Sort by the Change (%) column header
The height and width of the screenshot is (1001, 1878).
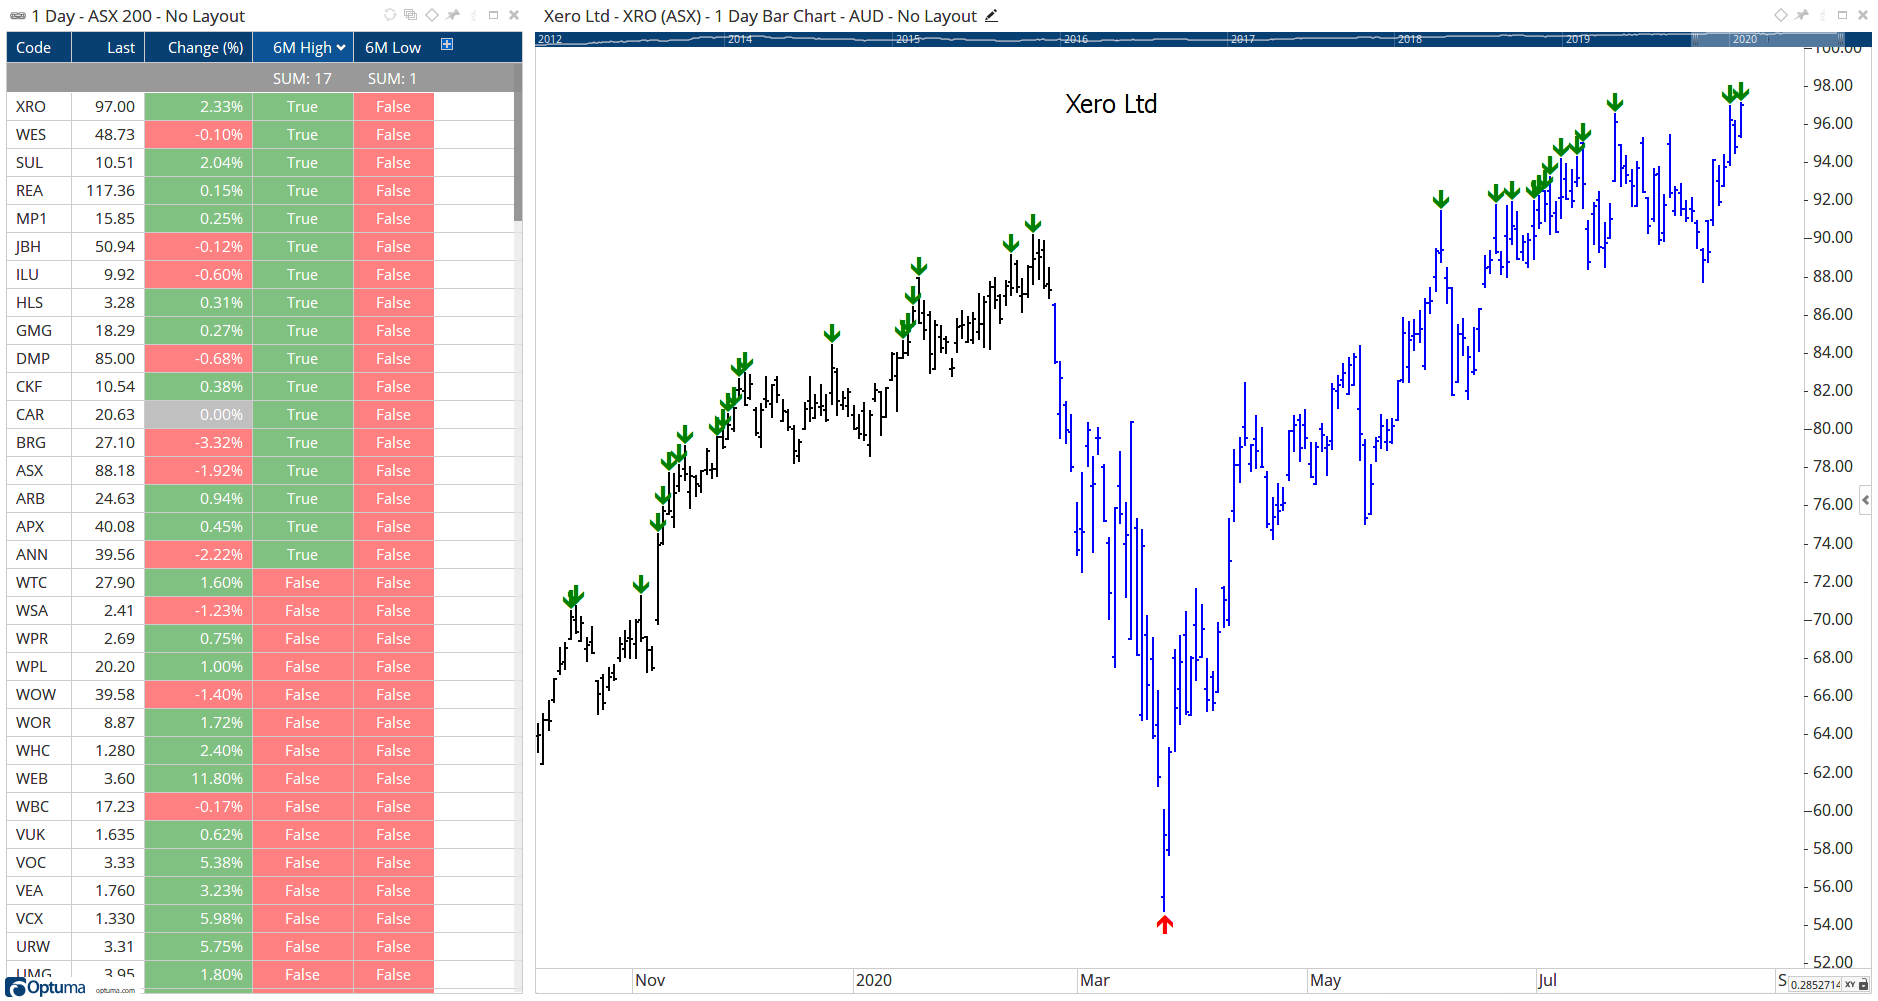(x=199, y=47)
